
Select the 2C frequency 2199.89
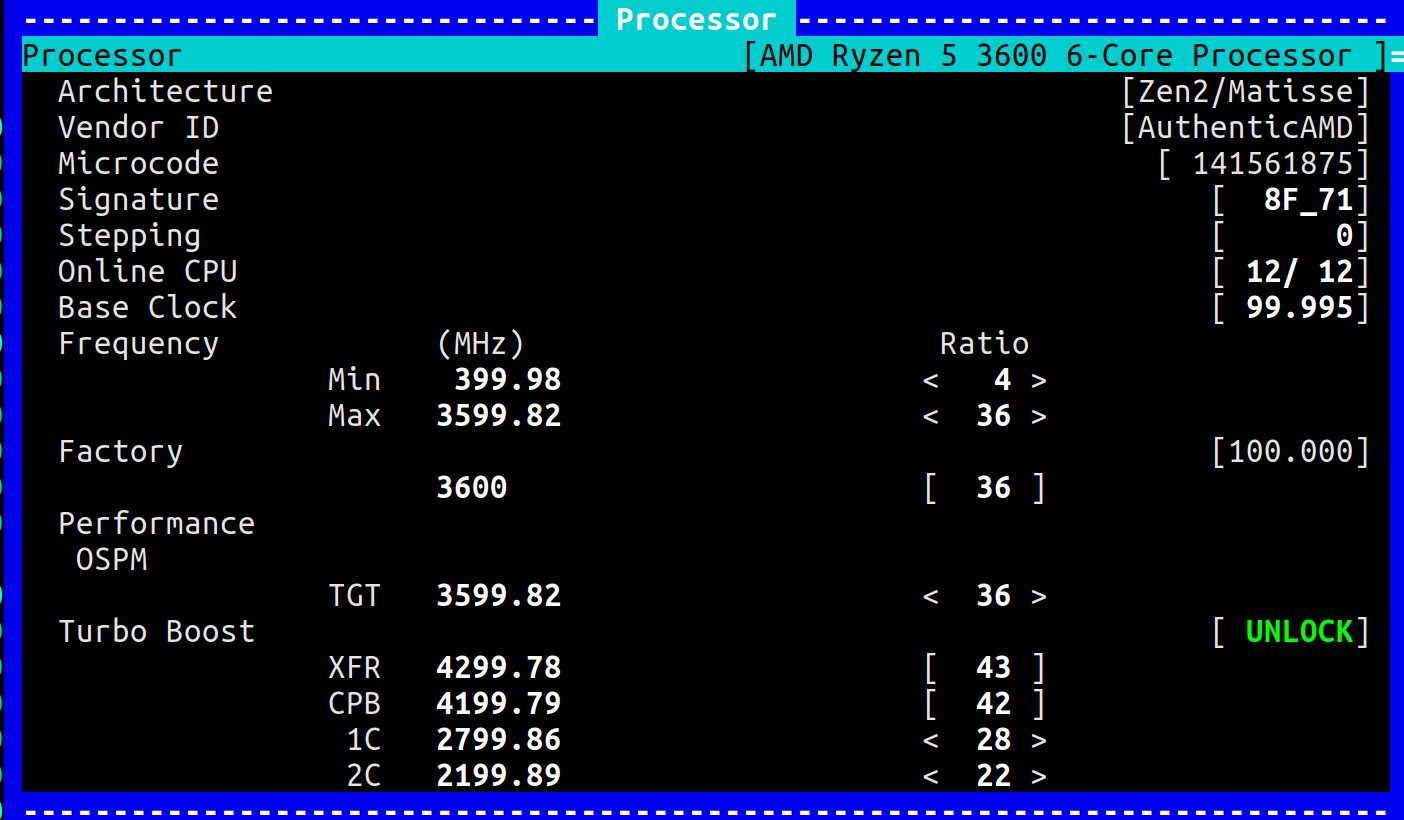(498, 776)
